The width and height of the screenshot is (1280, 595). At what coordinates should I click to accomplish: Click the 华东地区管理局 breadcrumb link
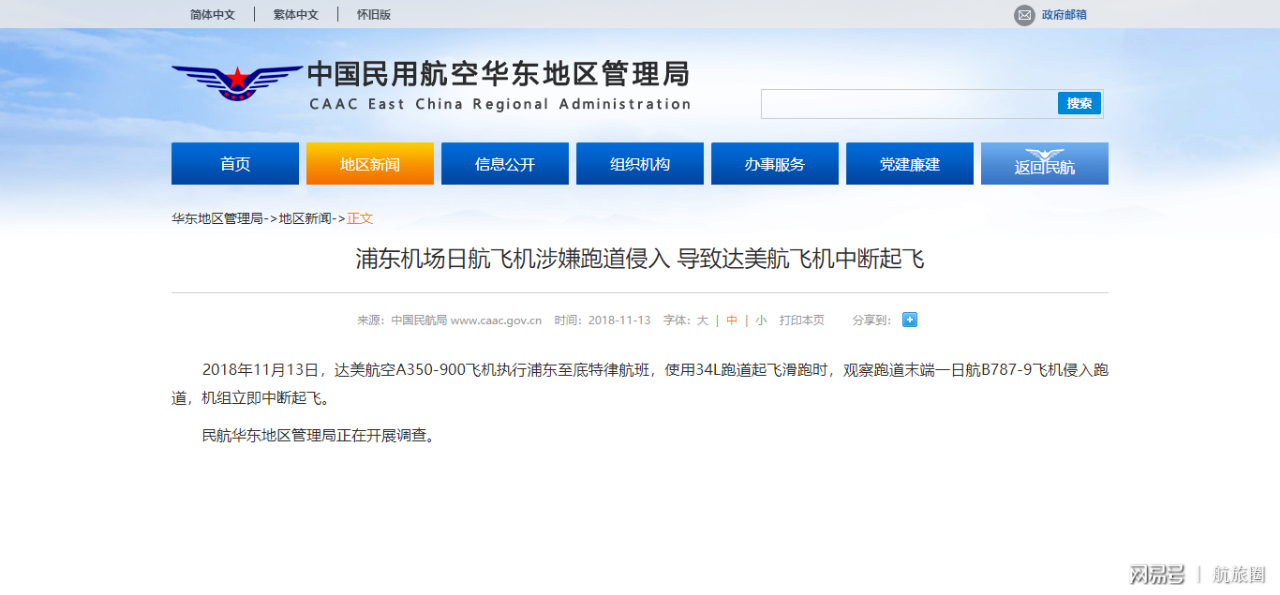217,218
